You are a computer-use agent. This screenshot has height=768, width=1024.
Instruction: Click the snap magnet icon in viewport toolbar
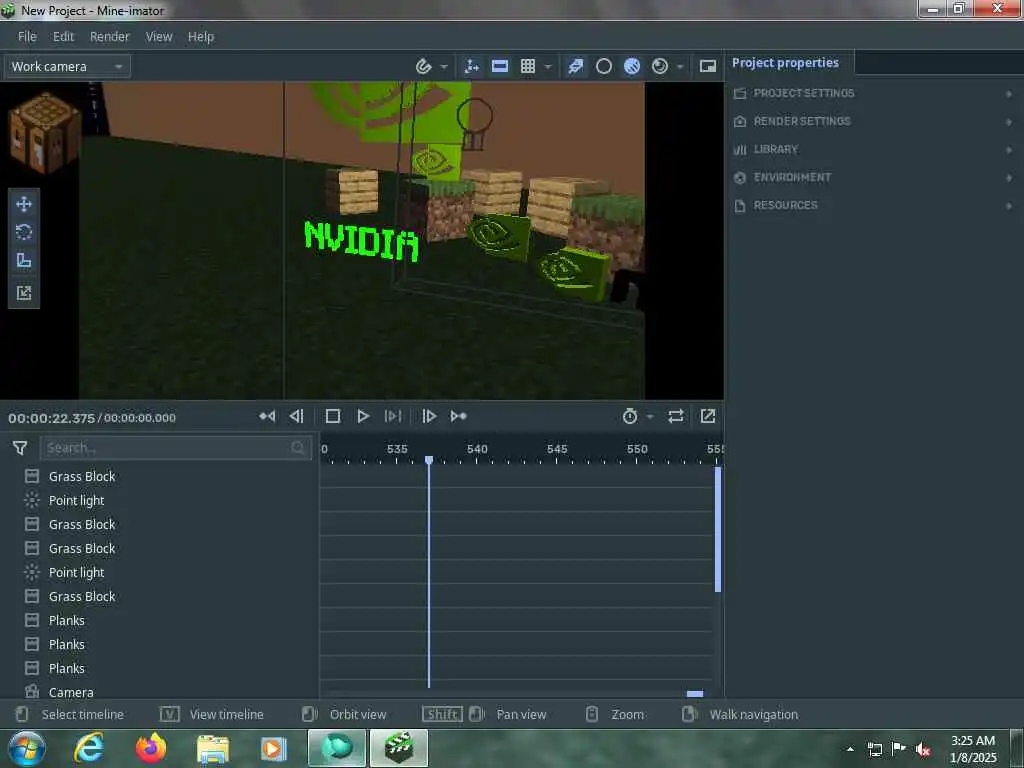tap(423, 66)
